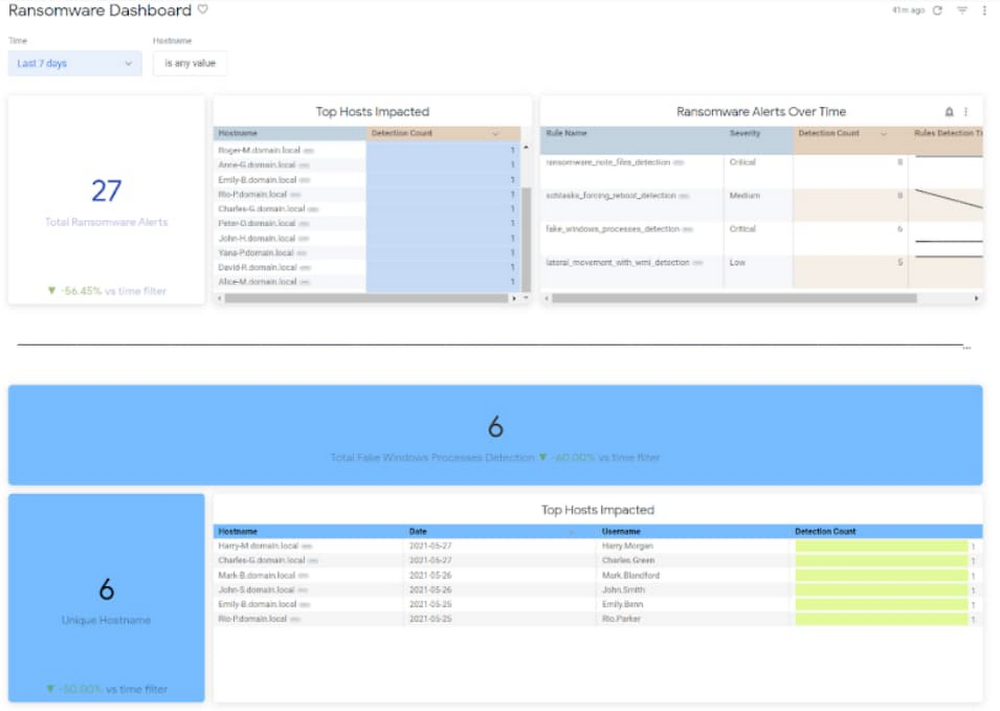1000x711 pixels.
Task: Open the Time filter 'Last 7 days' dropdown
Action: pos(75,63)
